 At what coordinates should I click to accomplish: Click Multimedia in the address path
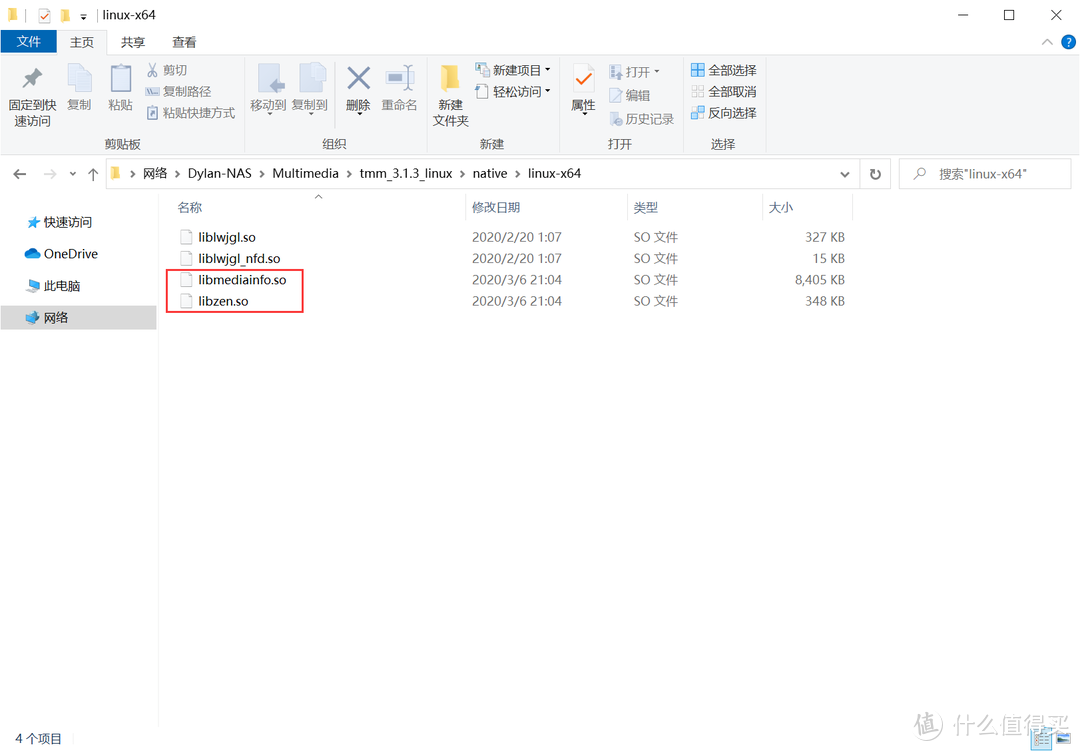[x=305, y=174]
